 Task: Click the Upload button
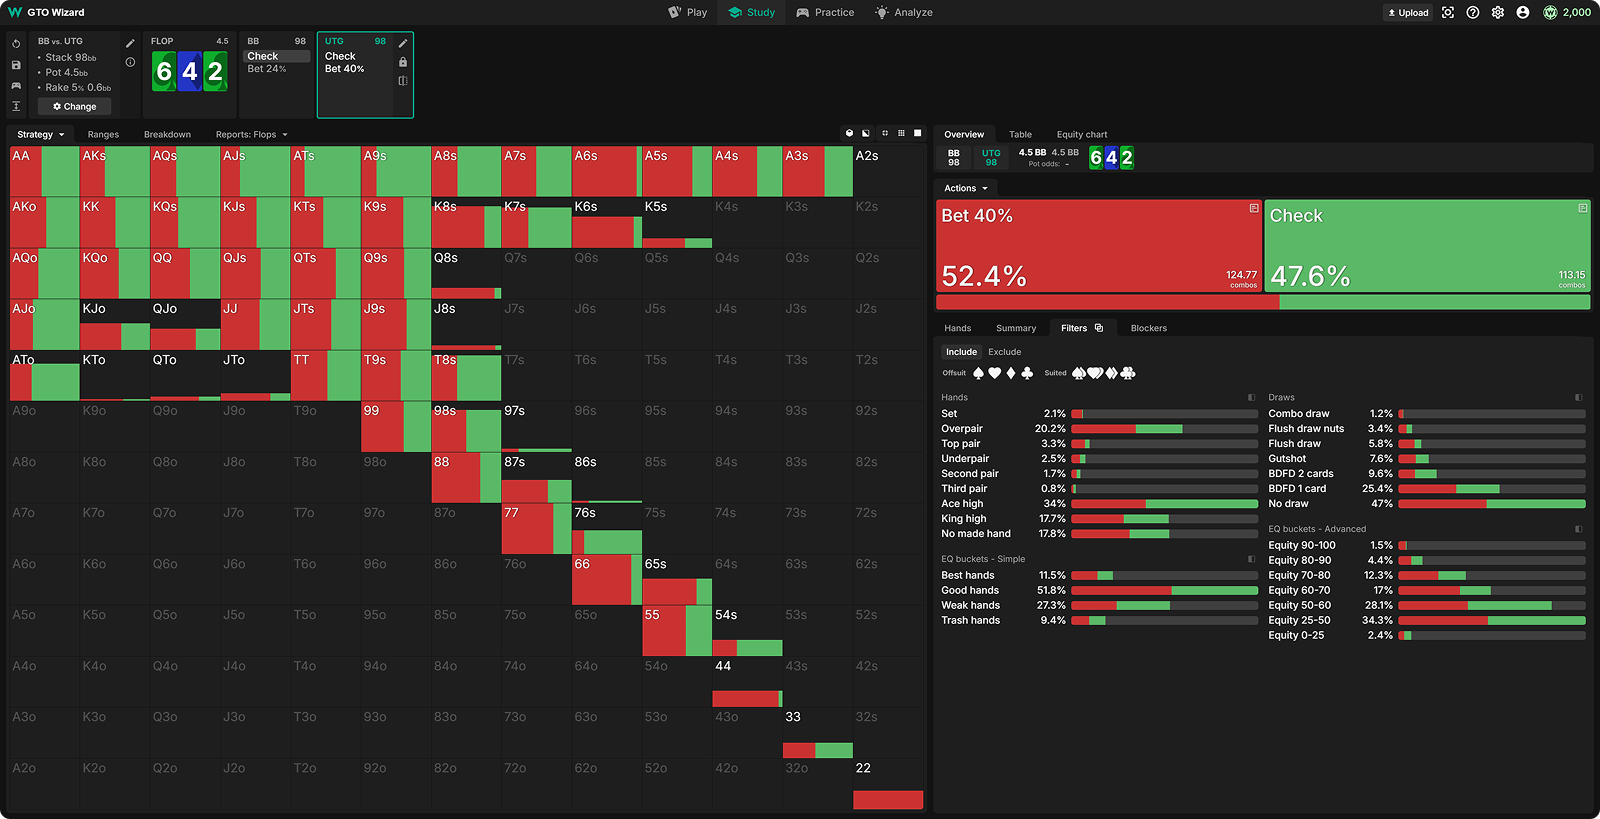coord(1408,13)
